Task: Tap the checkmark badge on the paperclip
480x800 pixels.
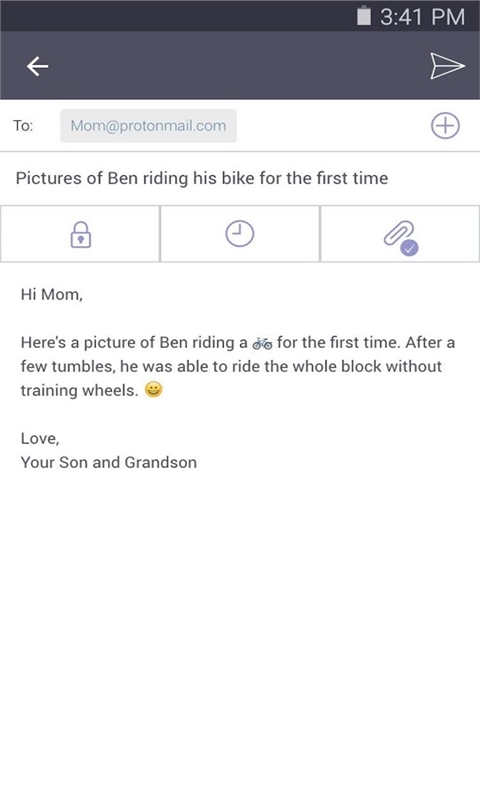Action: point(410,248)
